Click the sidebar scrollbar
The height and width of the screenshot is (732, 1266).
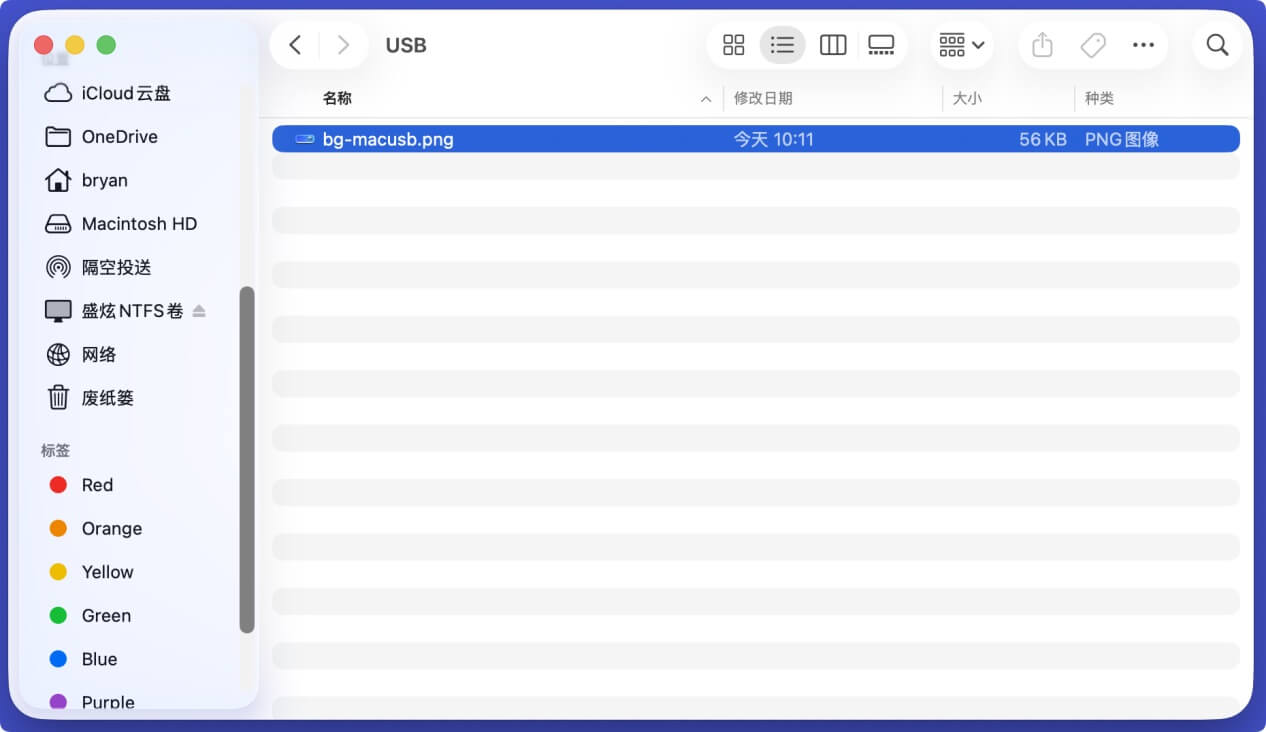pos(247,460)
